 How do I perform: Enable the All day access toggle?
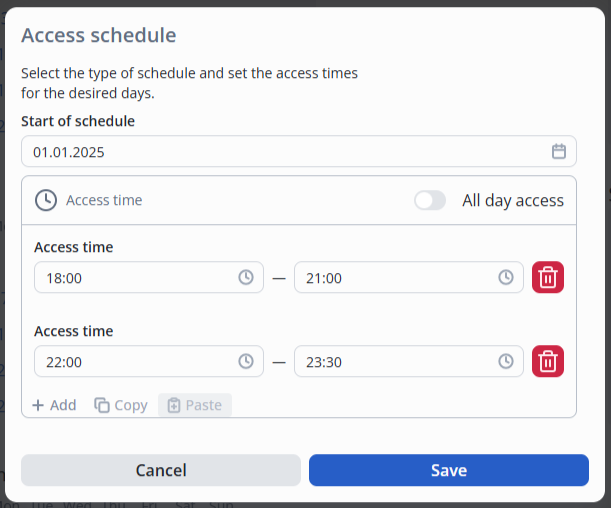[430, 201]
